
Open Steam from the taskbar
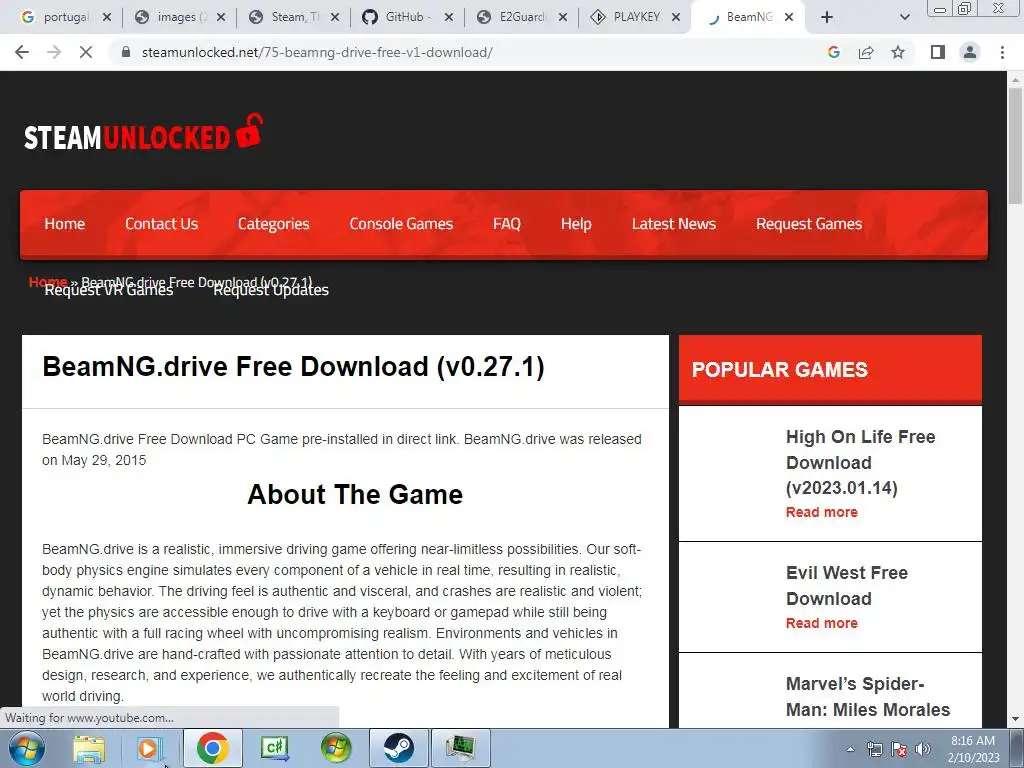[x=398, y=748]
